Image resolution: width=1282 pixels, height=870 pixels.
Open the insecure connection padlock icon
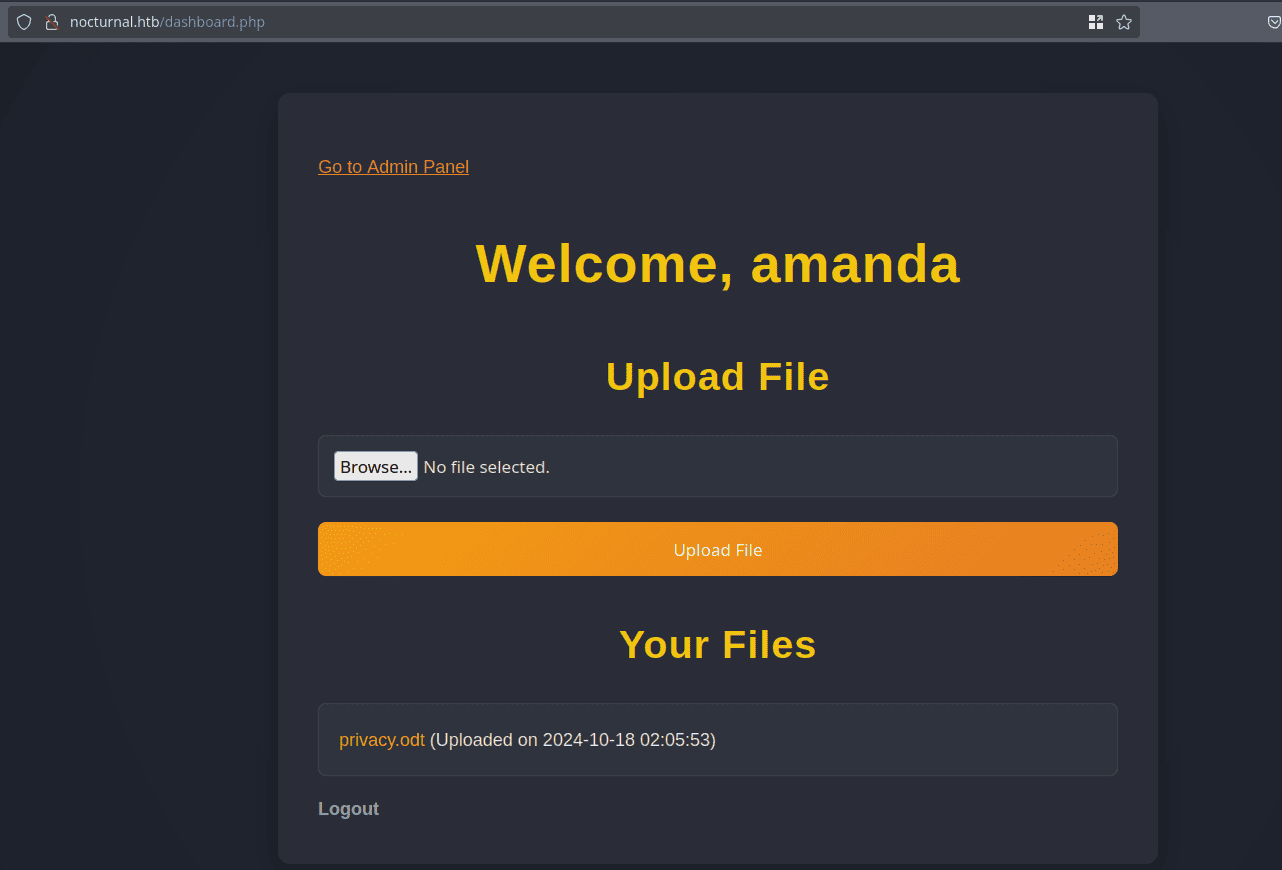click(x=52, y=22)
